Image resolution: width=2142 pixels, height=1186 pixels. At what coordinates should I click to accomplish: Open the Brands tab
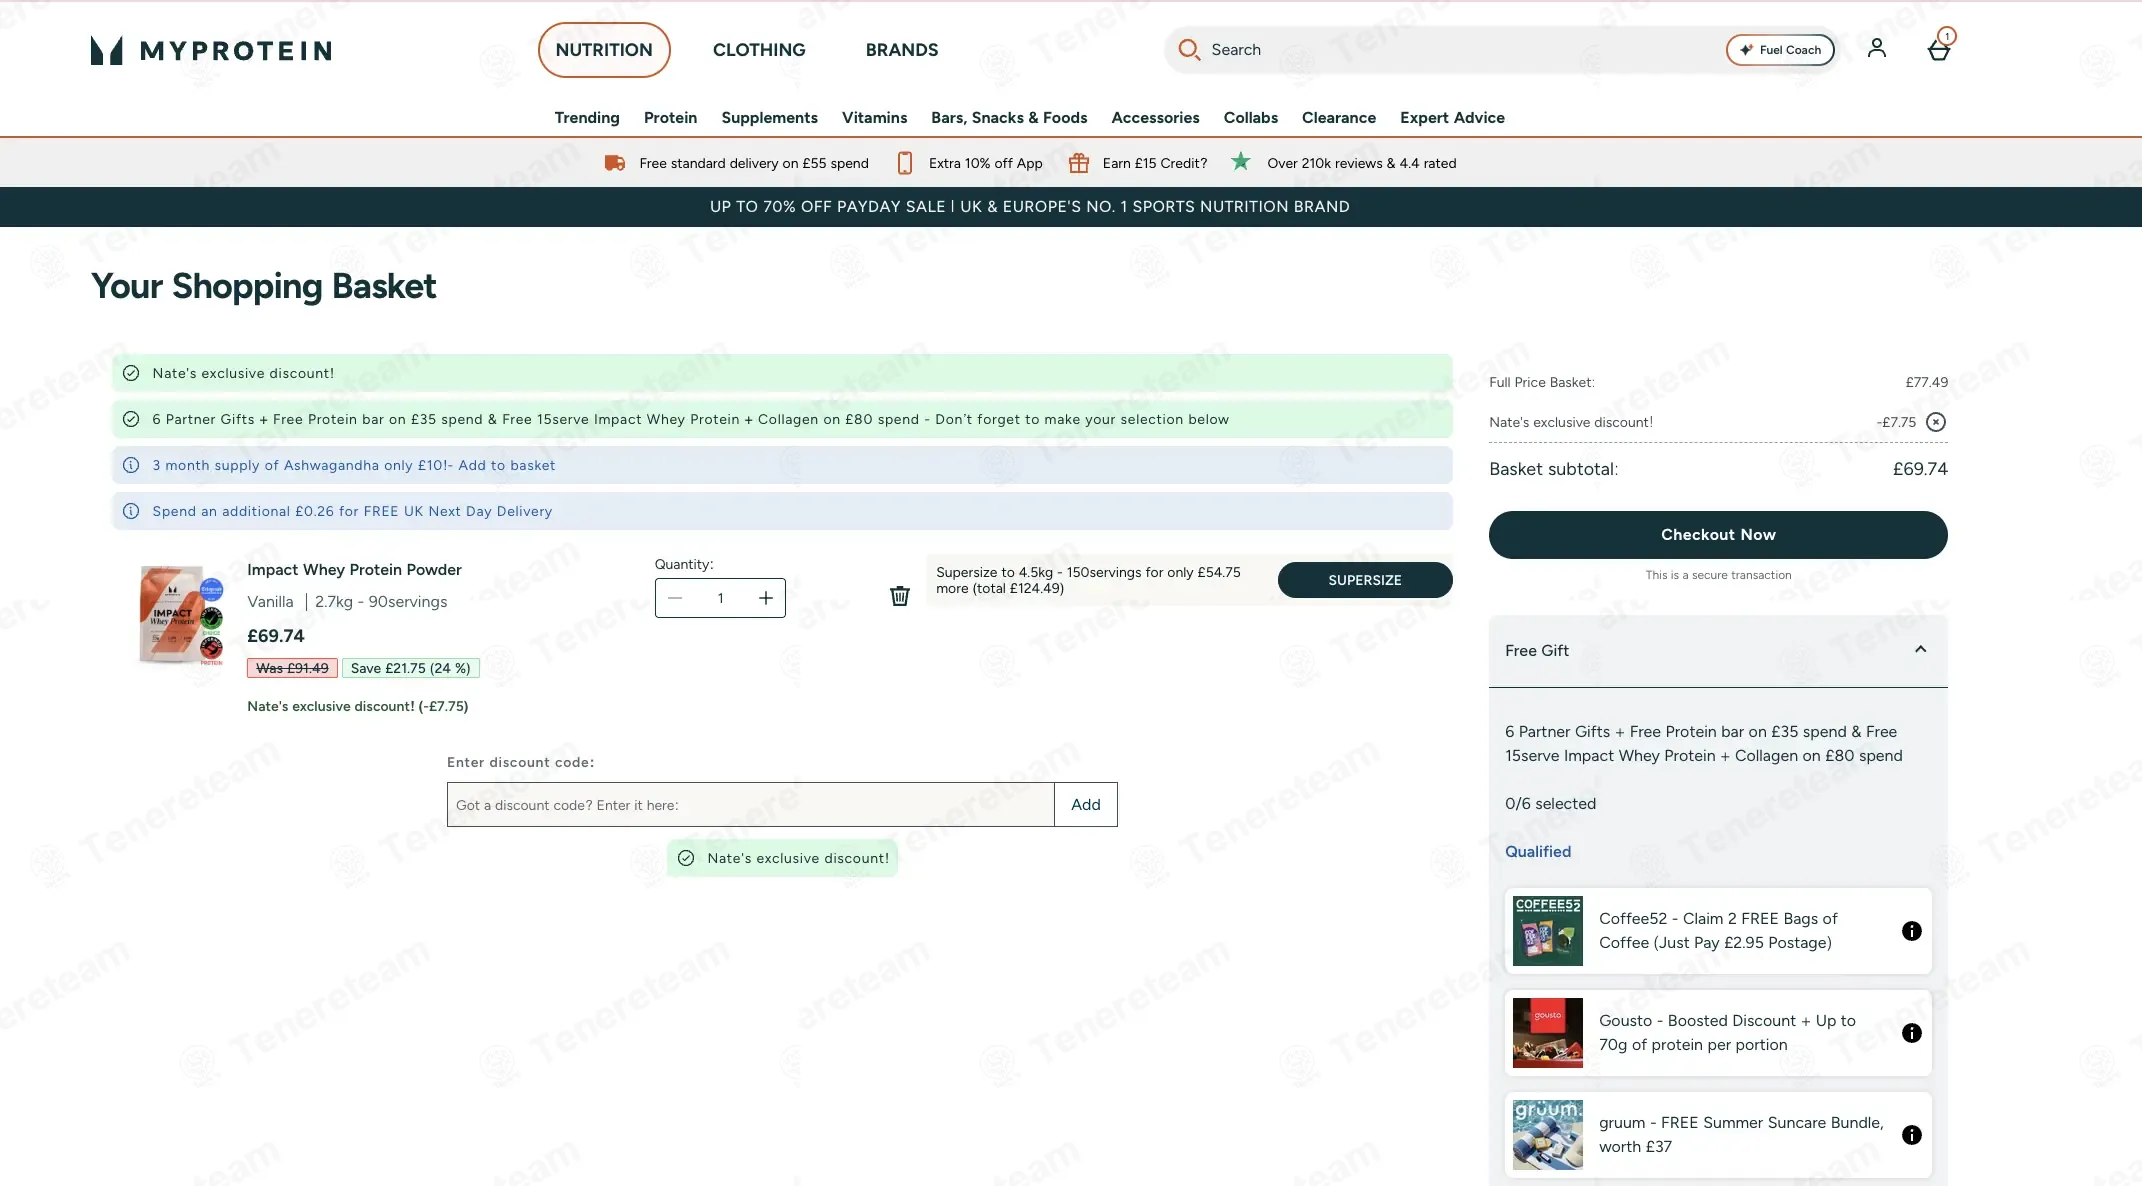[902, 50]
